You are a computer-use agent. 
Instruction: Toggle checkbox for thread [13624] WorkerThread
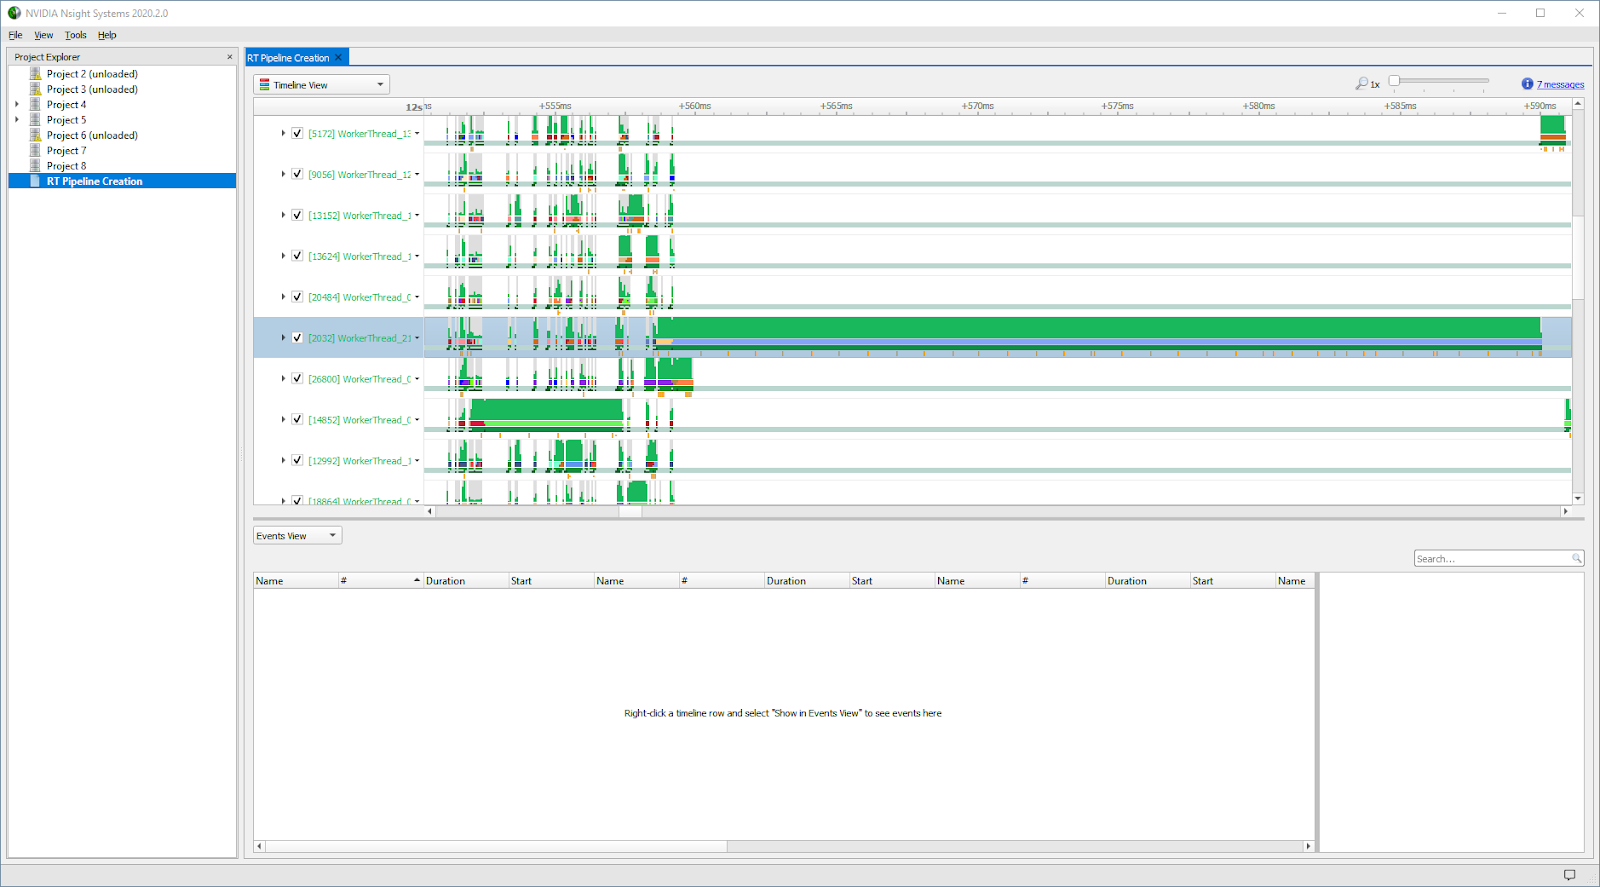[x=297, y=256]
